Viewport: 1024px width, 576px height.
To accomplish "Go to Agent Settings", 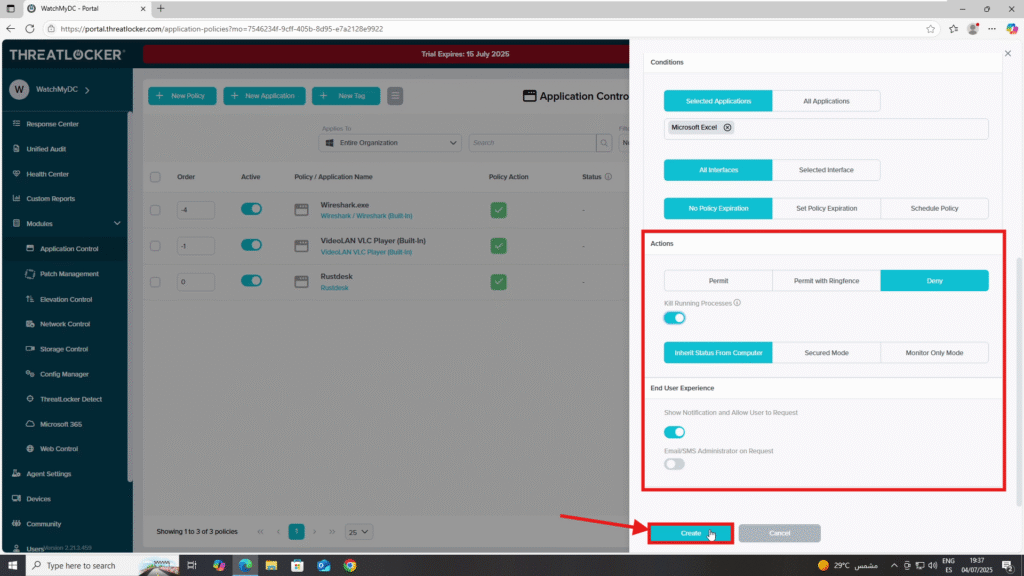I will (48, 474).
